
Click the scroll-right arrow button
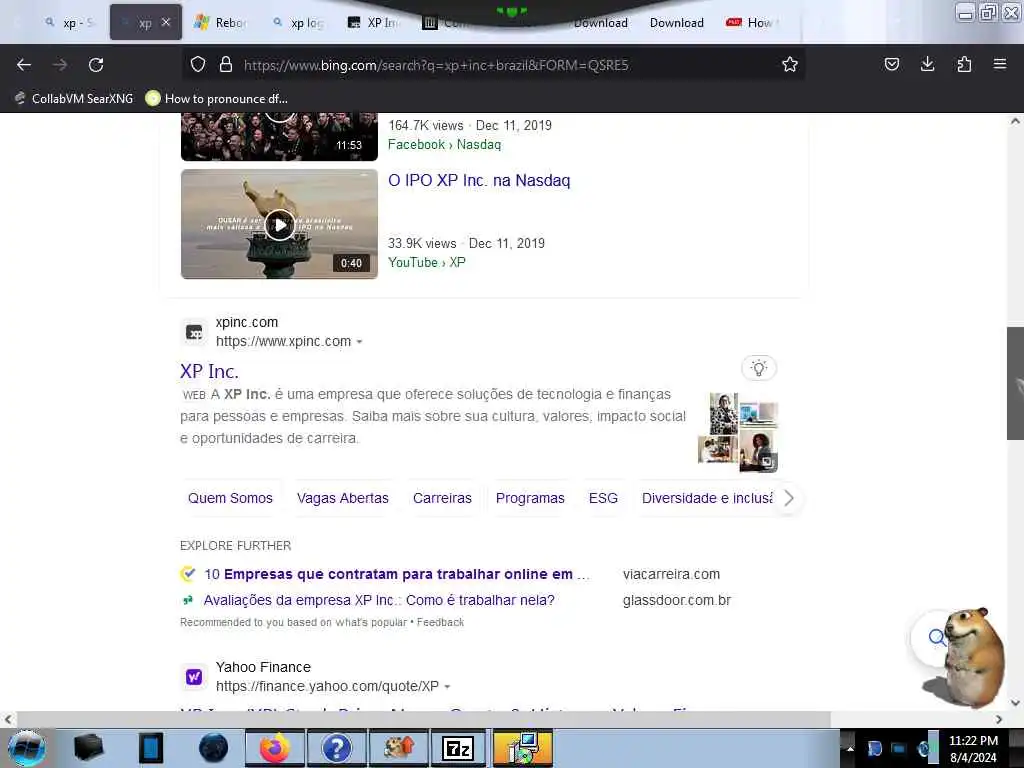pos(999,719)
